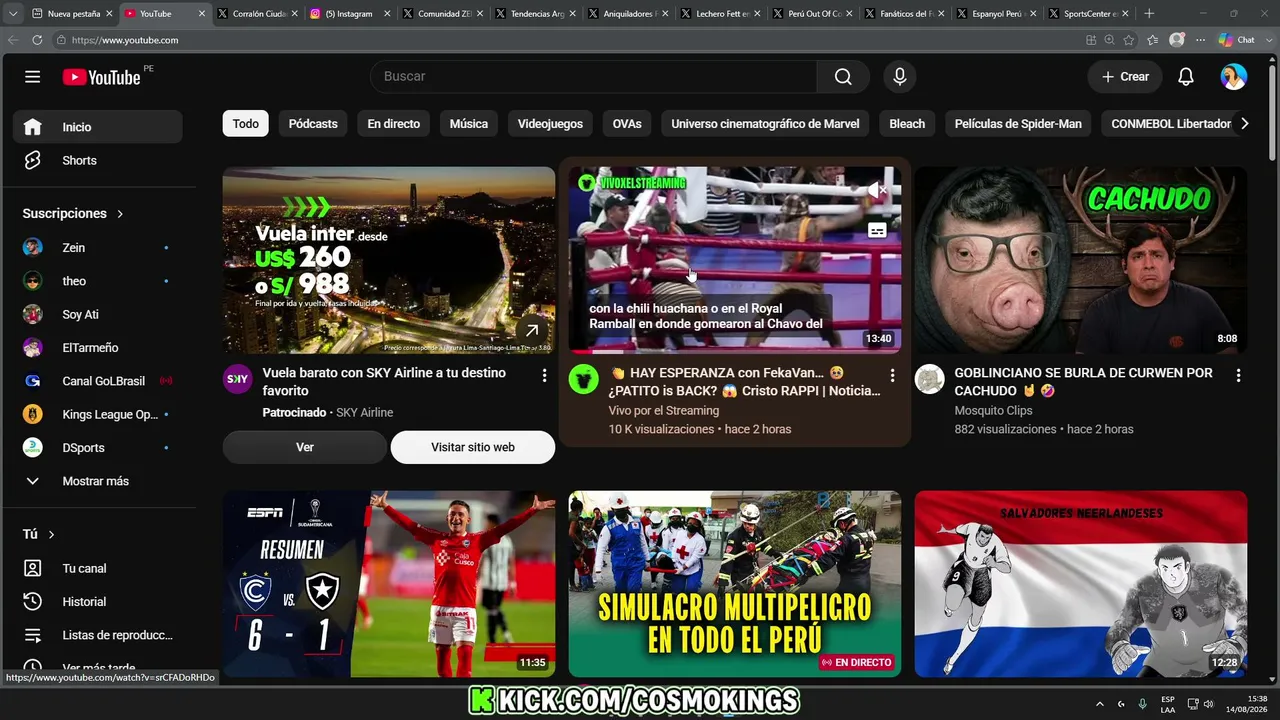Click the Crear button
Image resolution: width=1280 pixels, height=720 pixels.
pyautogui.click(x=1125, y=77)
